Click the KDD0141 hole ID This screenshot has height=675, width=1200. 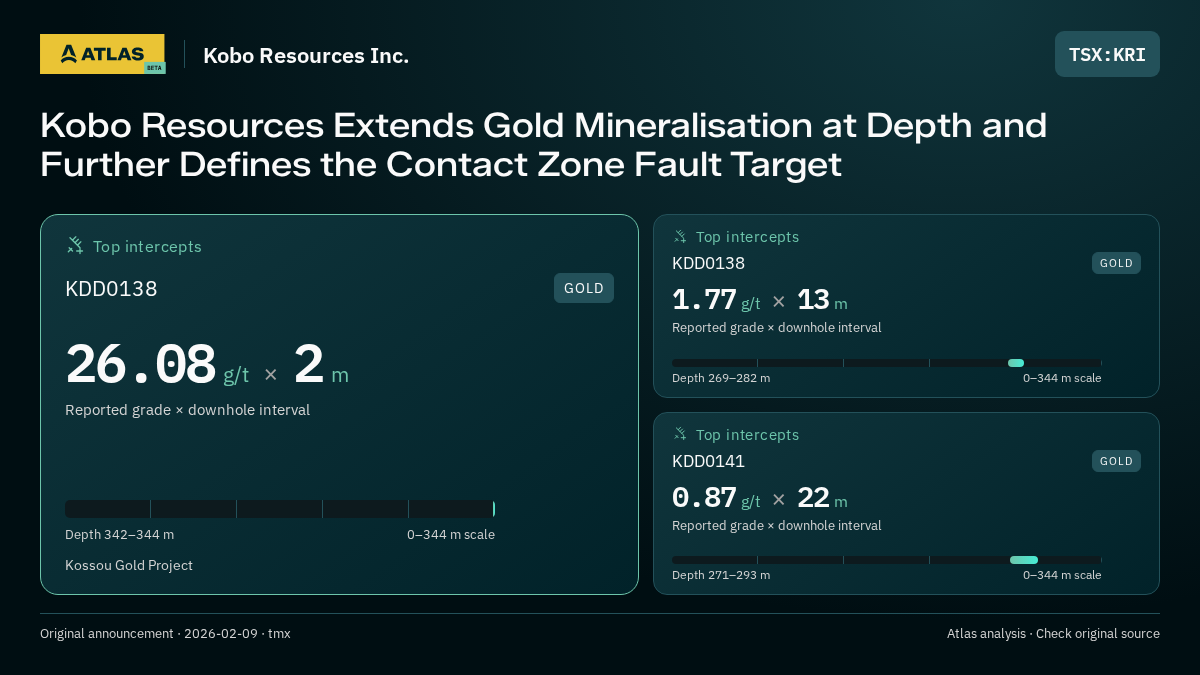[708, 461]
